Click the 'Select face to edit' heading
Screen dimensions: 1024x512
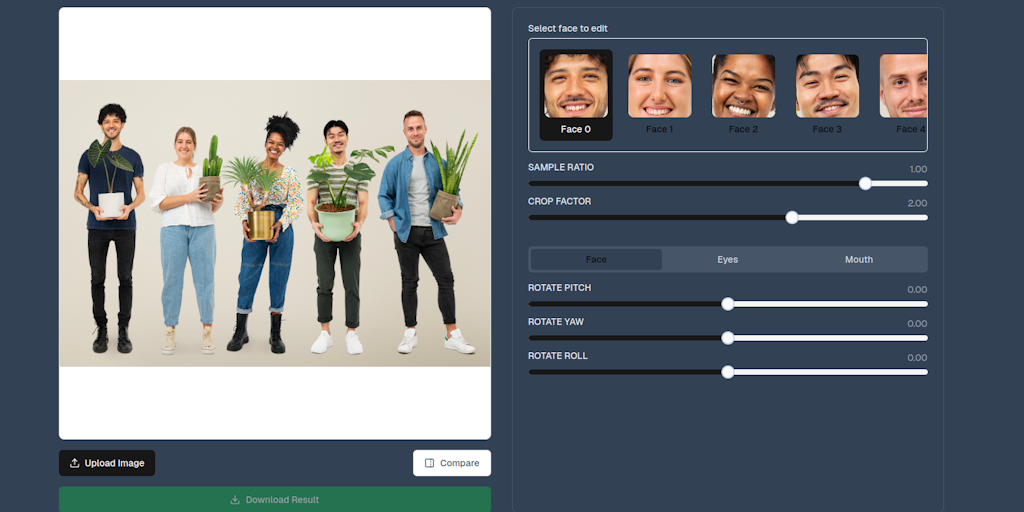point(568,28)
